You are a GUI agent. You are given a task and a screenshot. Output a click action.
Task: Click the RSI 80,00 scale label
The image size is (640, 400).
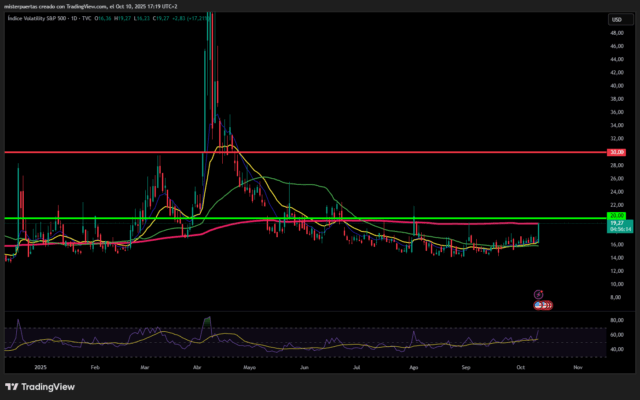coord(619,320)
